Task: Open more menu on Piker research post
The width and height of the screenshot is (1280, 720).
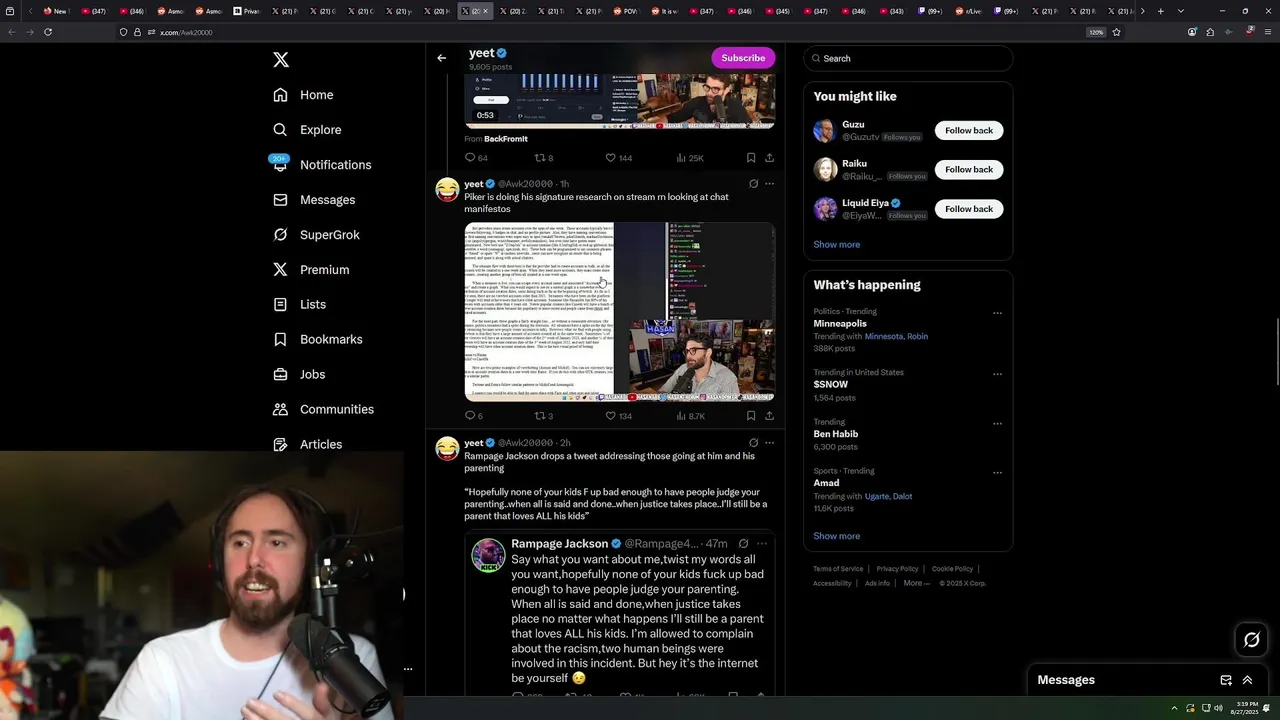Action: click(x=769, y=184)
